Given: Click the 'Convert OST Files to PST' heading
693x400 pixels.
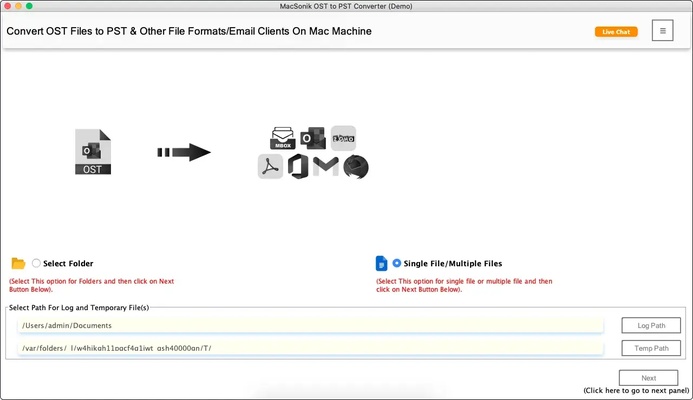Looking at the screenshot, I should click(189, 31).
